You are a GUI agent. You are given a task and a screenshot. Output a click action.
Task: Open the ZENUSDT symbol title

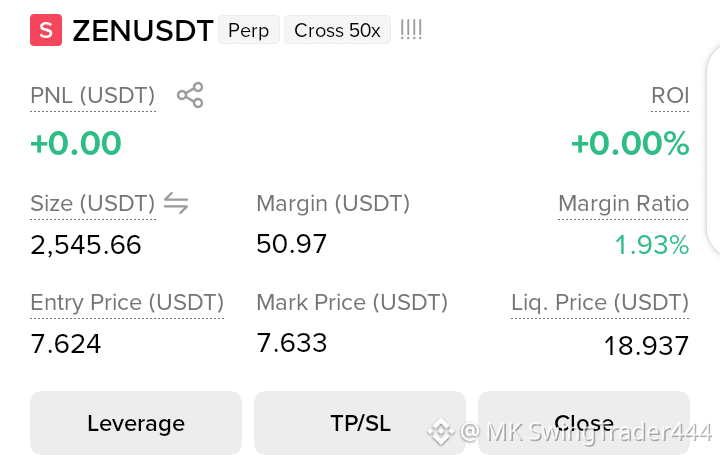[x=143, y=31]
